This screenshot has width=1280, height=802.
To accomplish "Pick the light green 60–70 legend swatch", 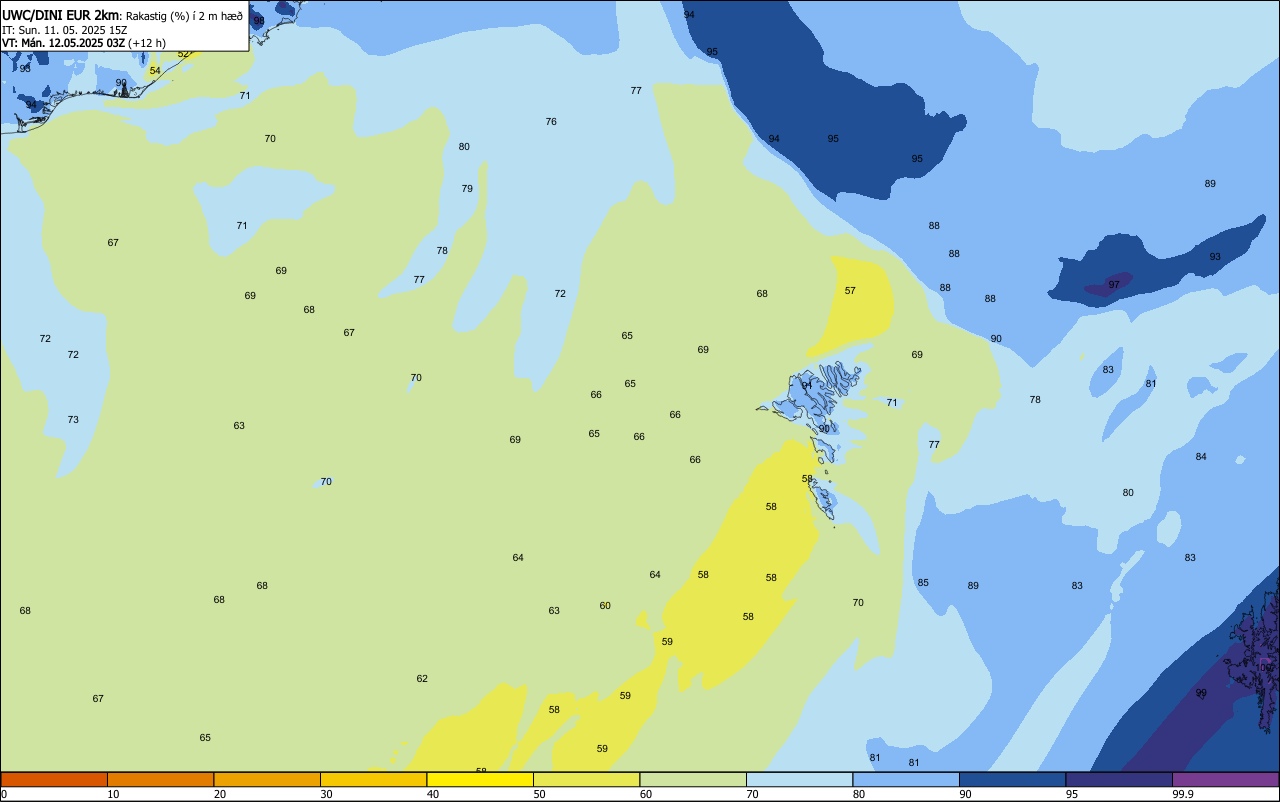I will click(x=693, y=779).
